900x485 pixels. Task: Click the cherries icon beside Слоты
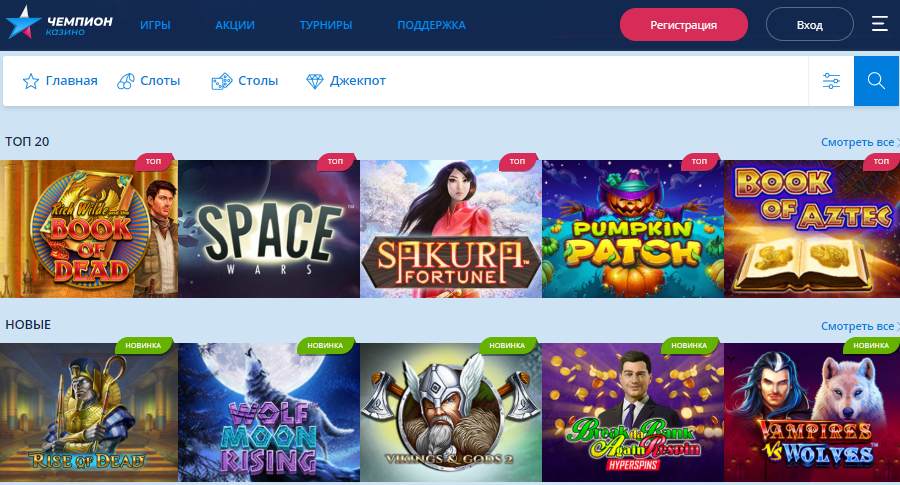[126, 81]
